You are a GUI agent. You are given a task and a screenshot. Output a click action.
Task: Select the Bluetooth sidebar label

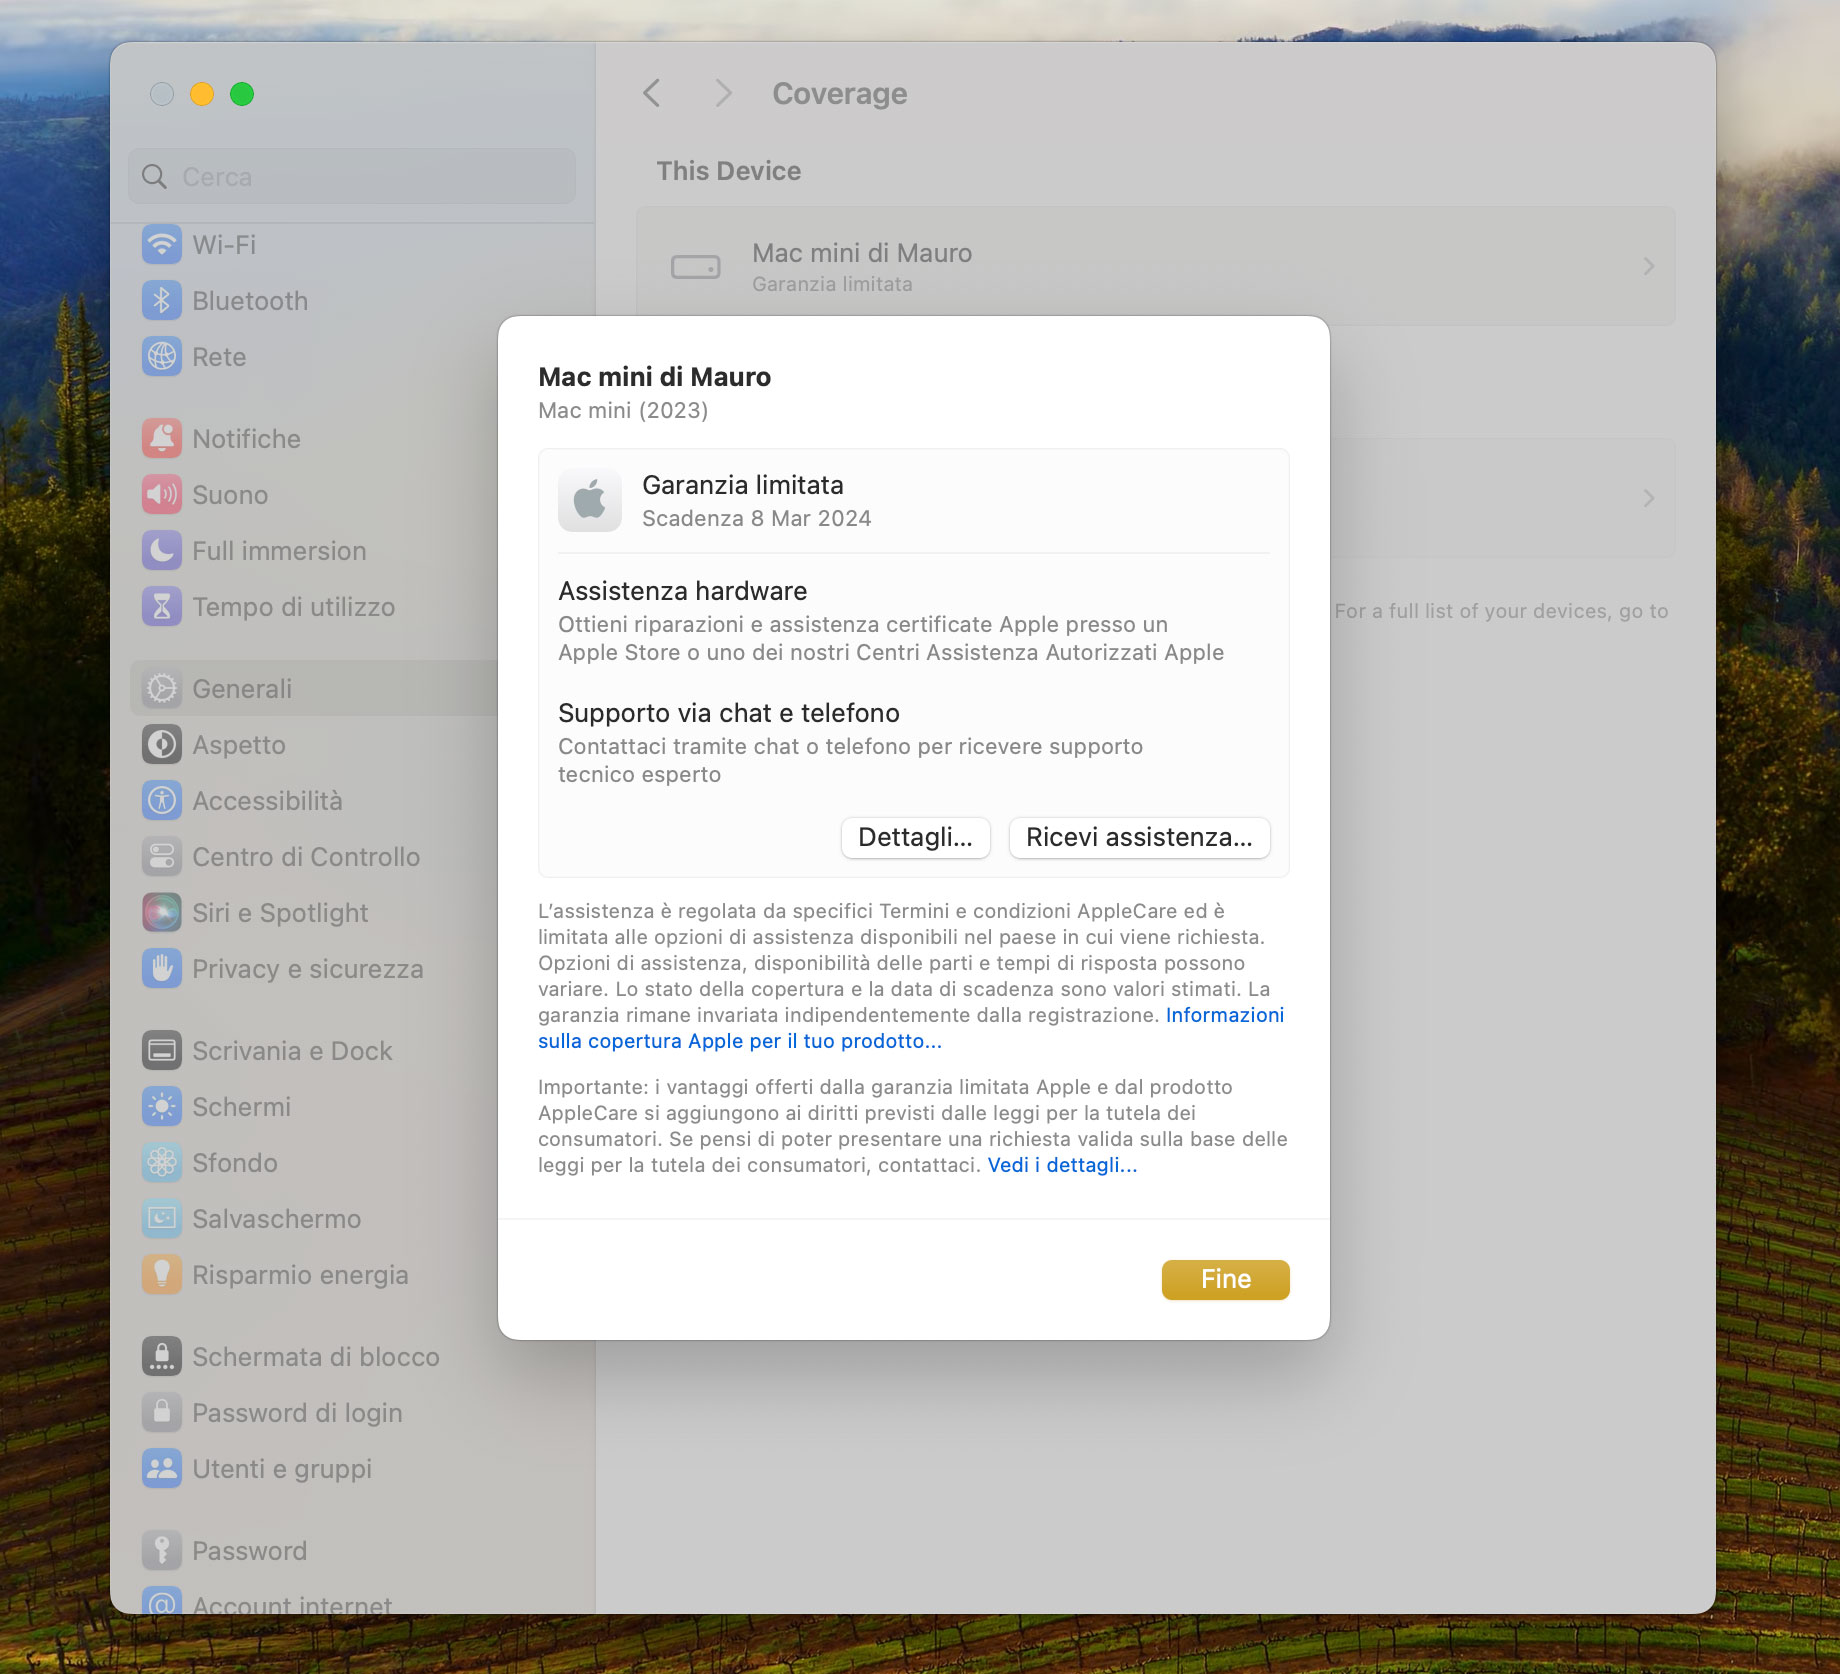point(250,300)
